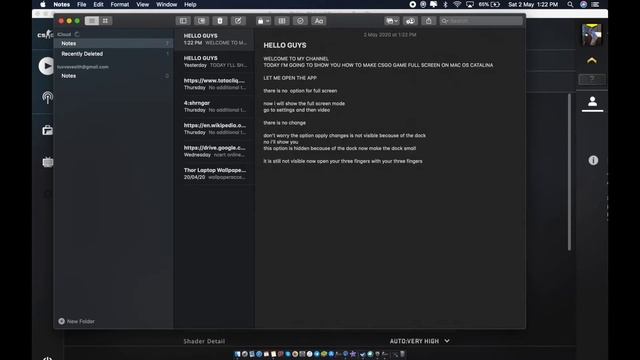Open Notification Center icon
The width and height of the screenshot is (640, 360).
click(596, 4)
